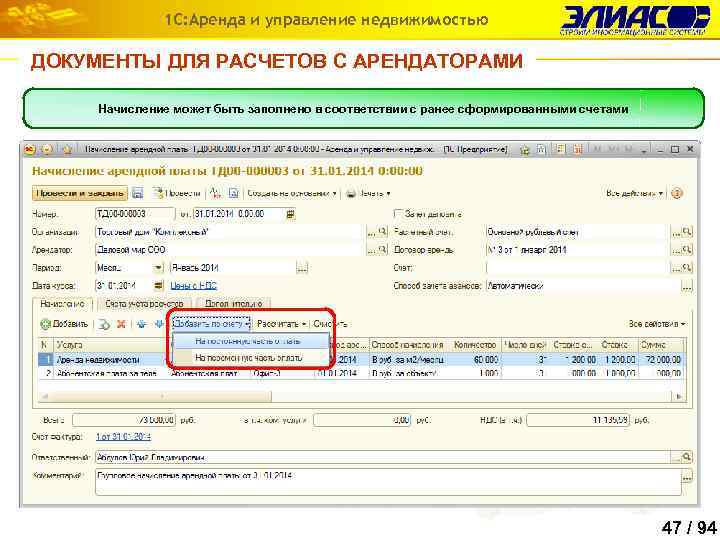
Task: Click the 1C logo icon in title bar
Action: click(30, 150)
